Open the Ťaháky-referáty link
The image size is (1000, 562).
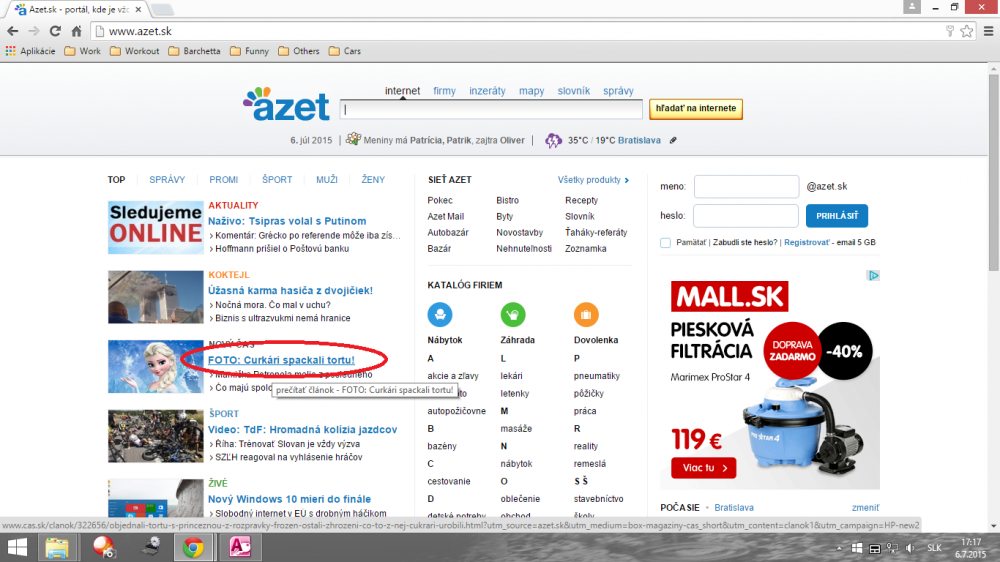click(596, 232)
